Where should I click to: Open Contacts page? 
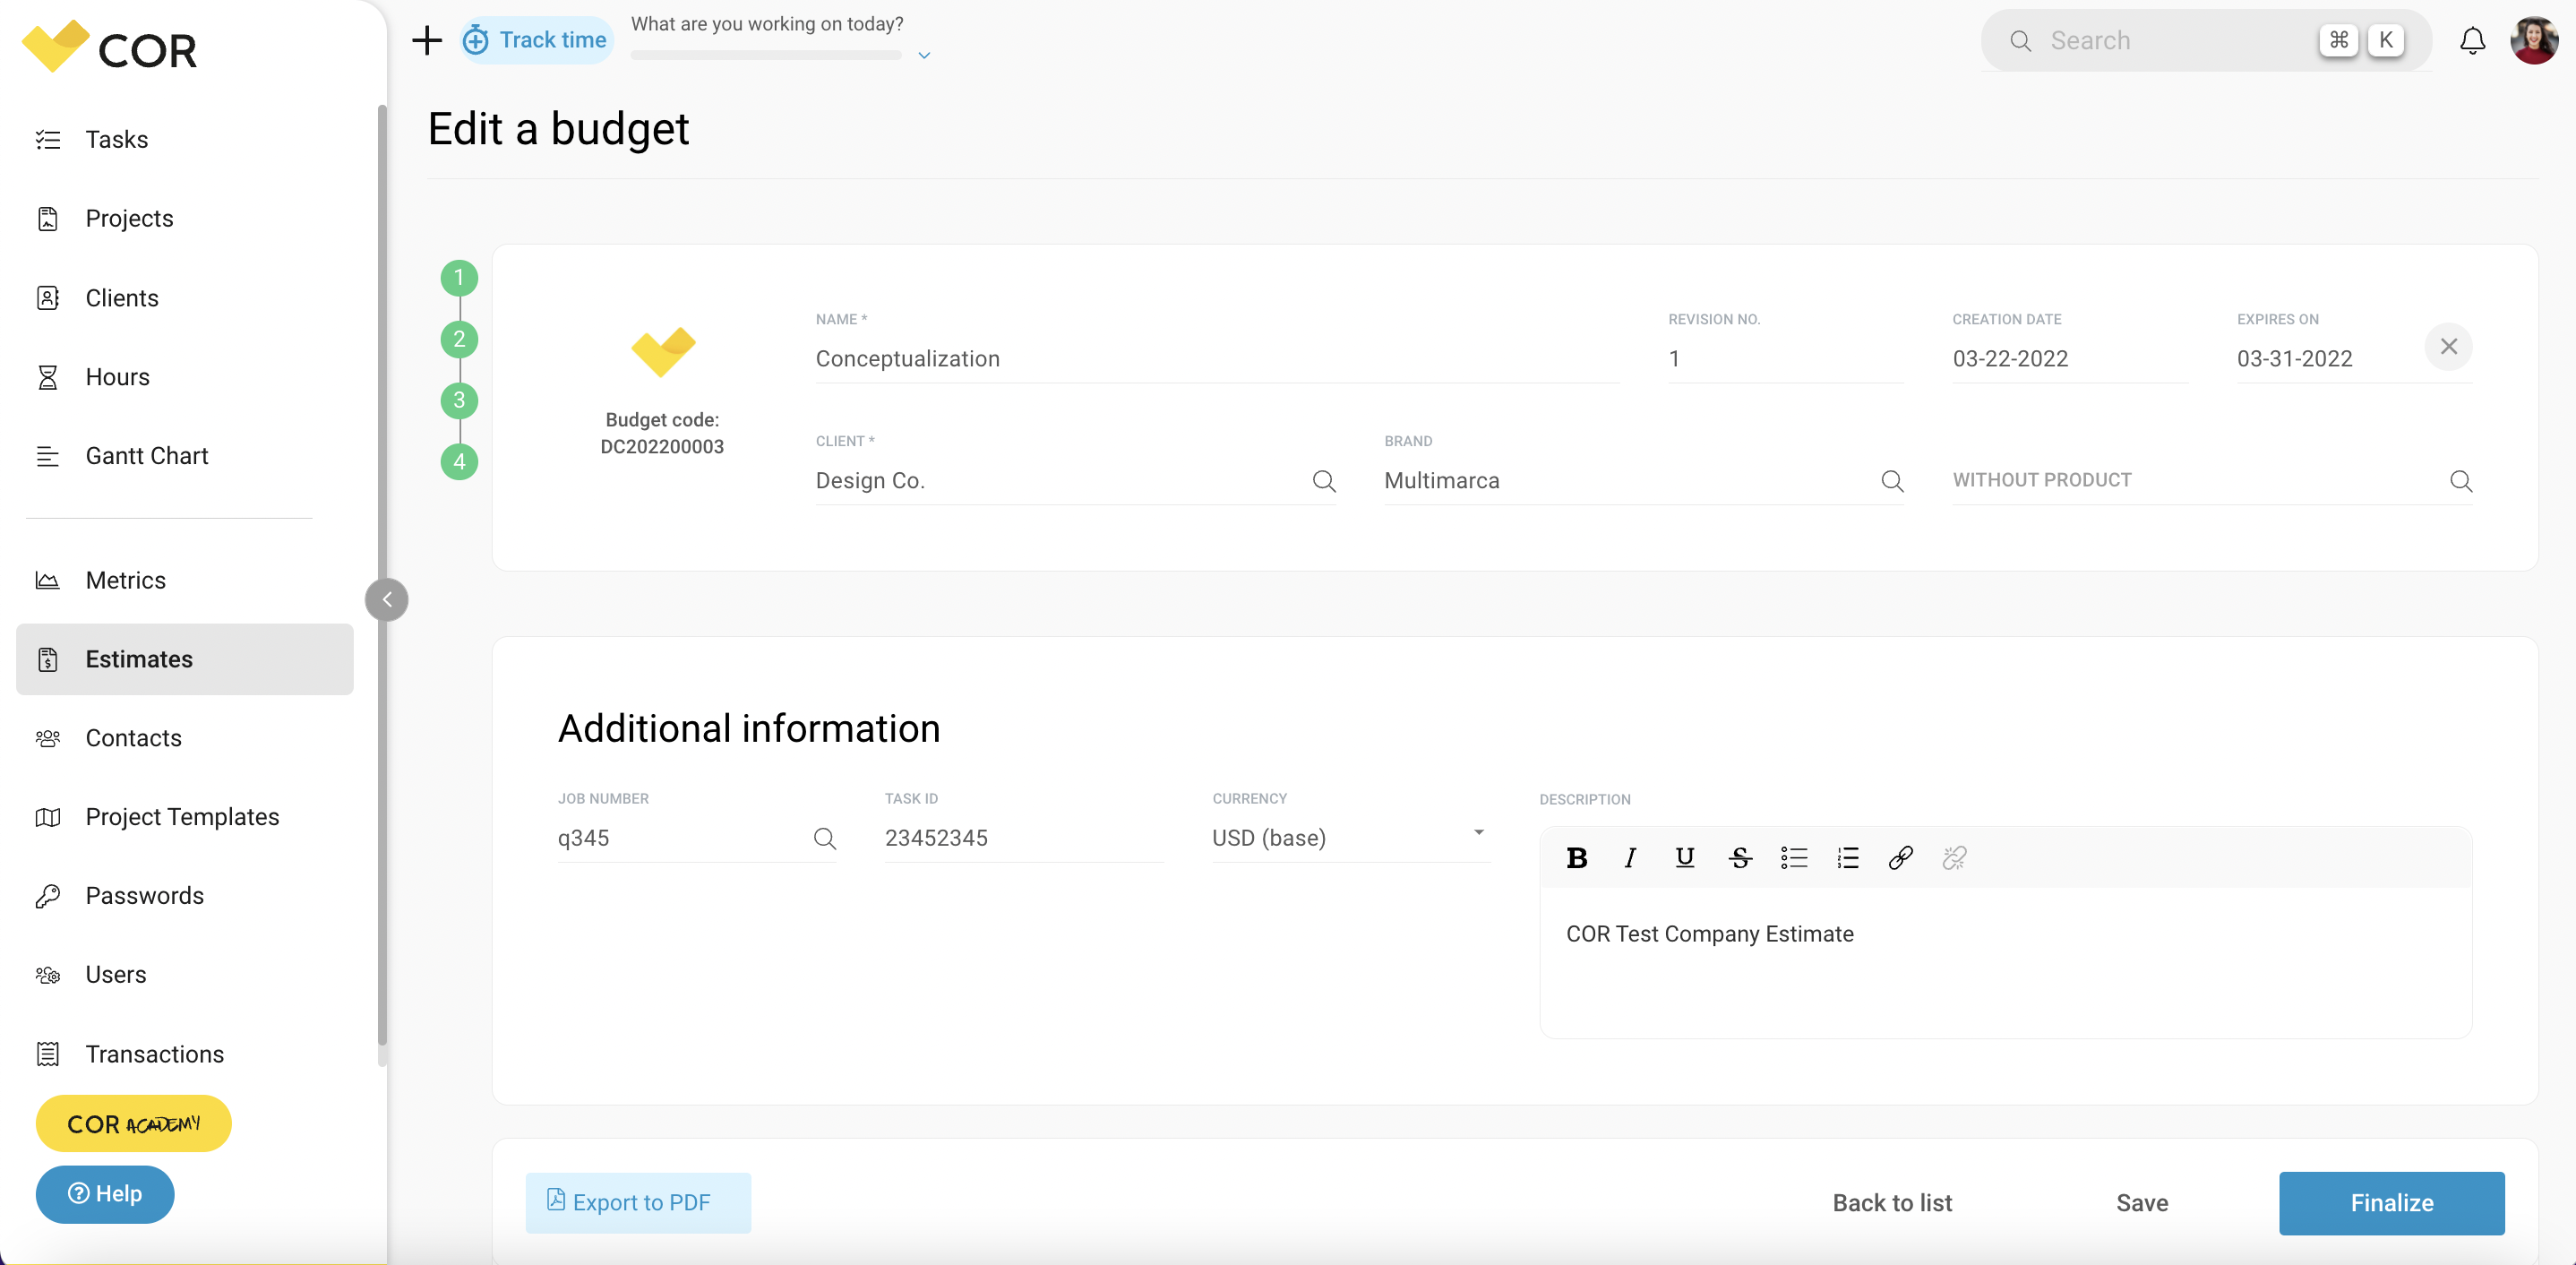185,738
